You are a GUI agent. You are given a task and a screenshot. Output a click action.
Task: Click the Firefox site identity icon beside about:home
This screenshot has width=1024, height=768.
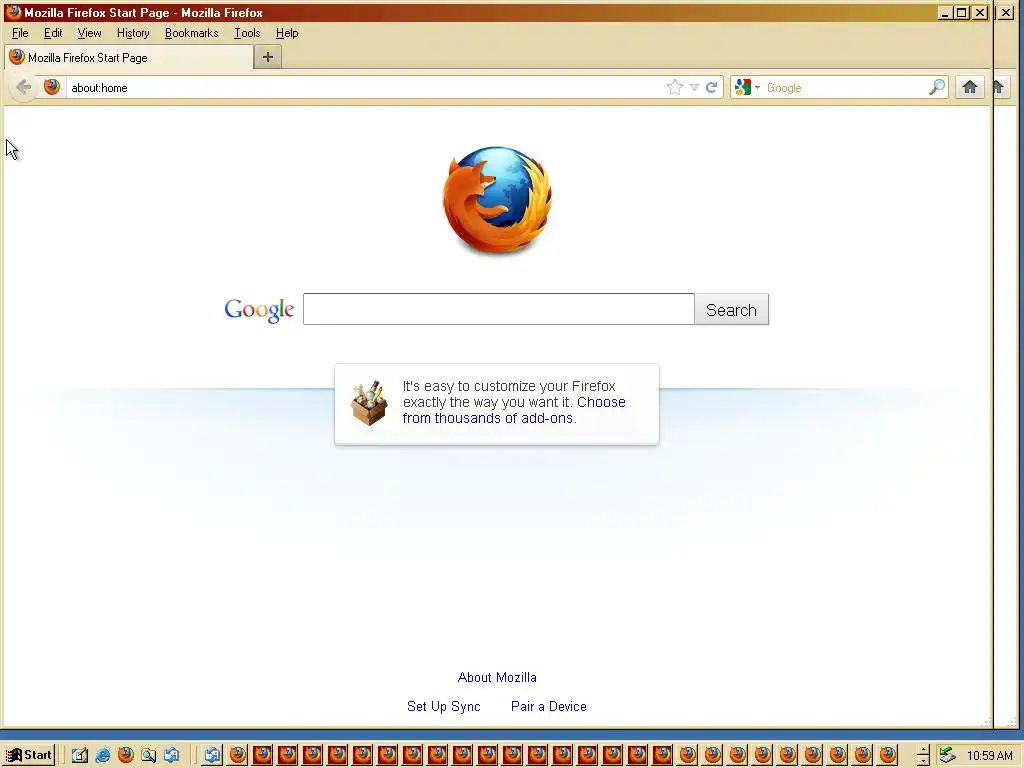pos(52,87)
